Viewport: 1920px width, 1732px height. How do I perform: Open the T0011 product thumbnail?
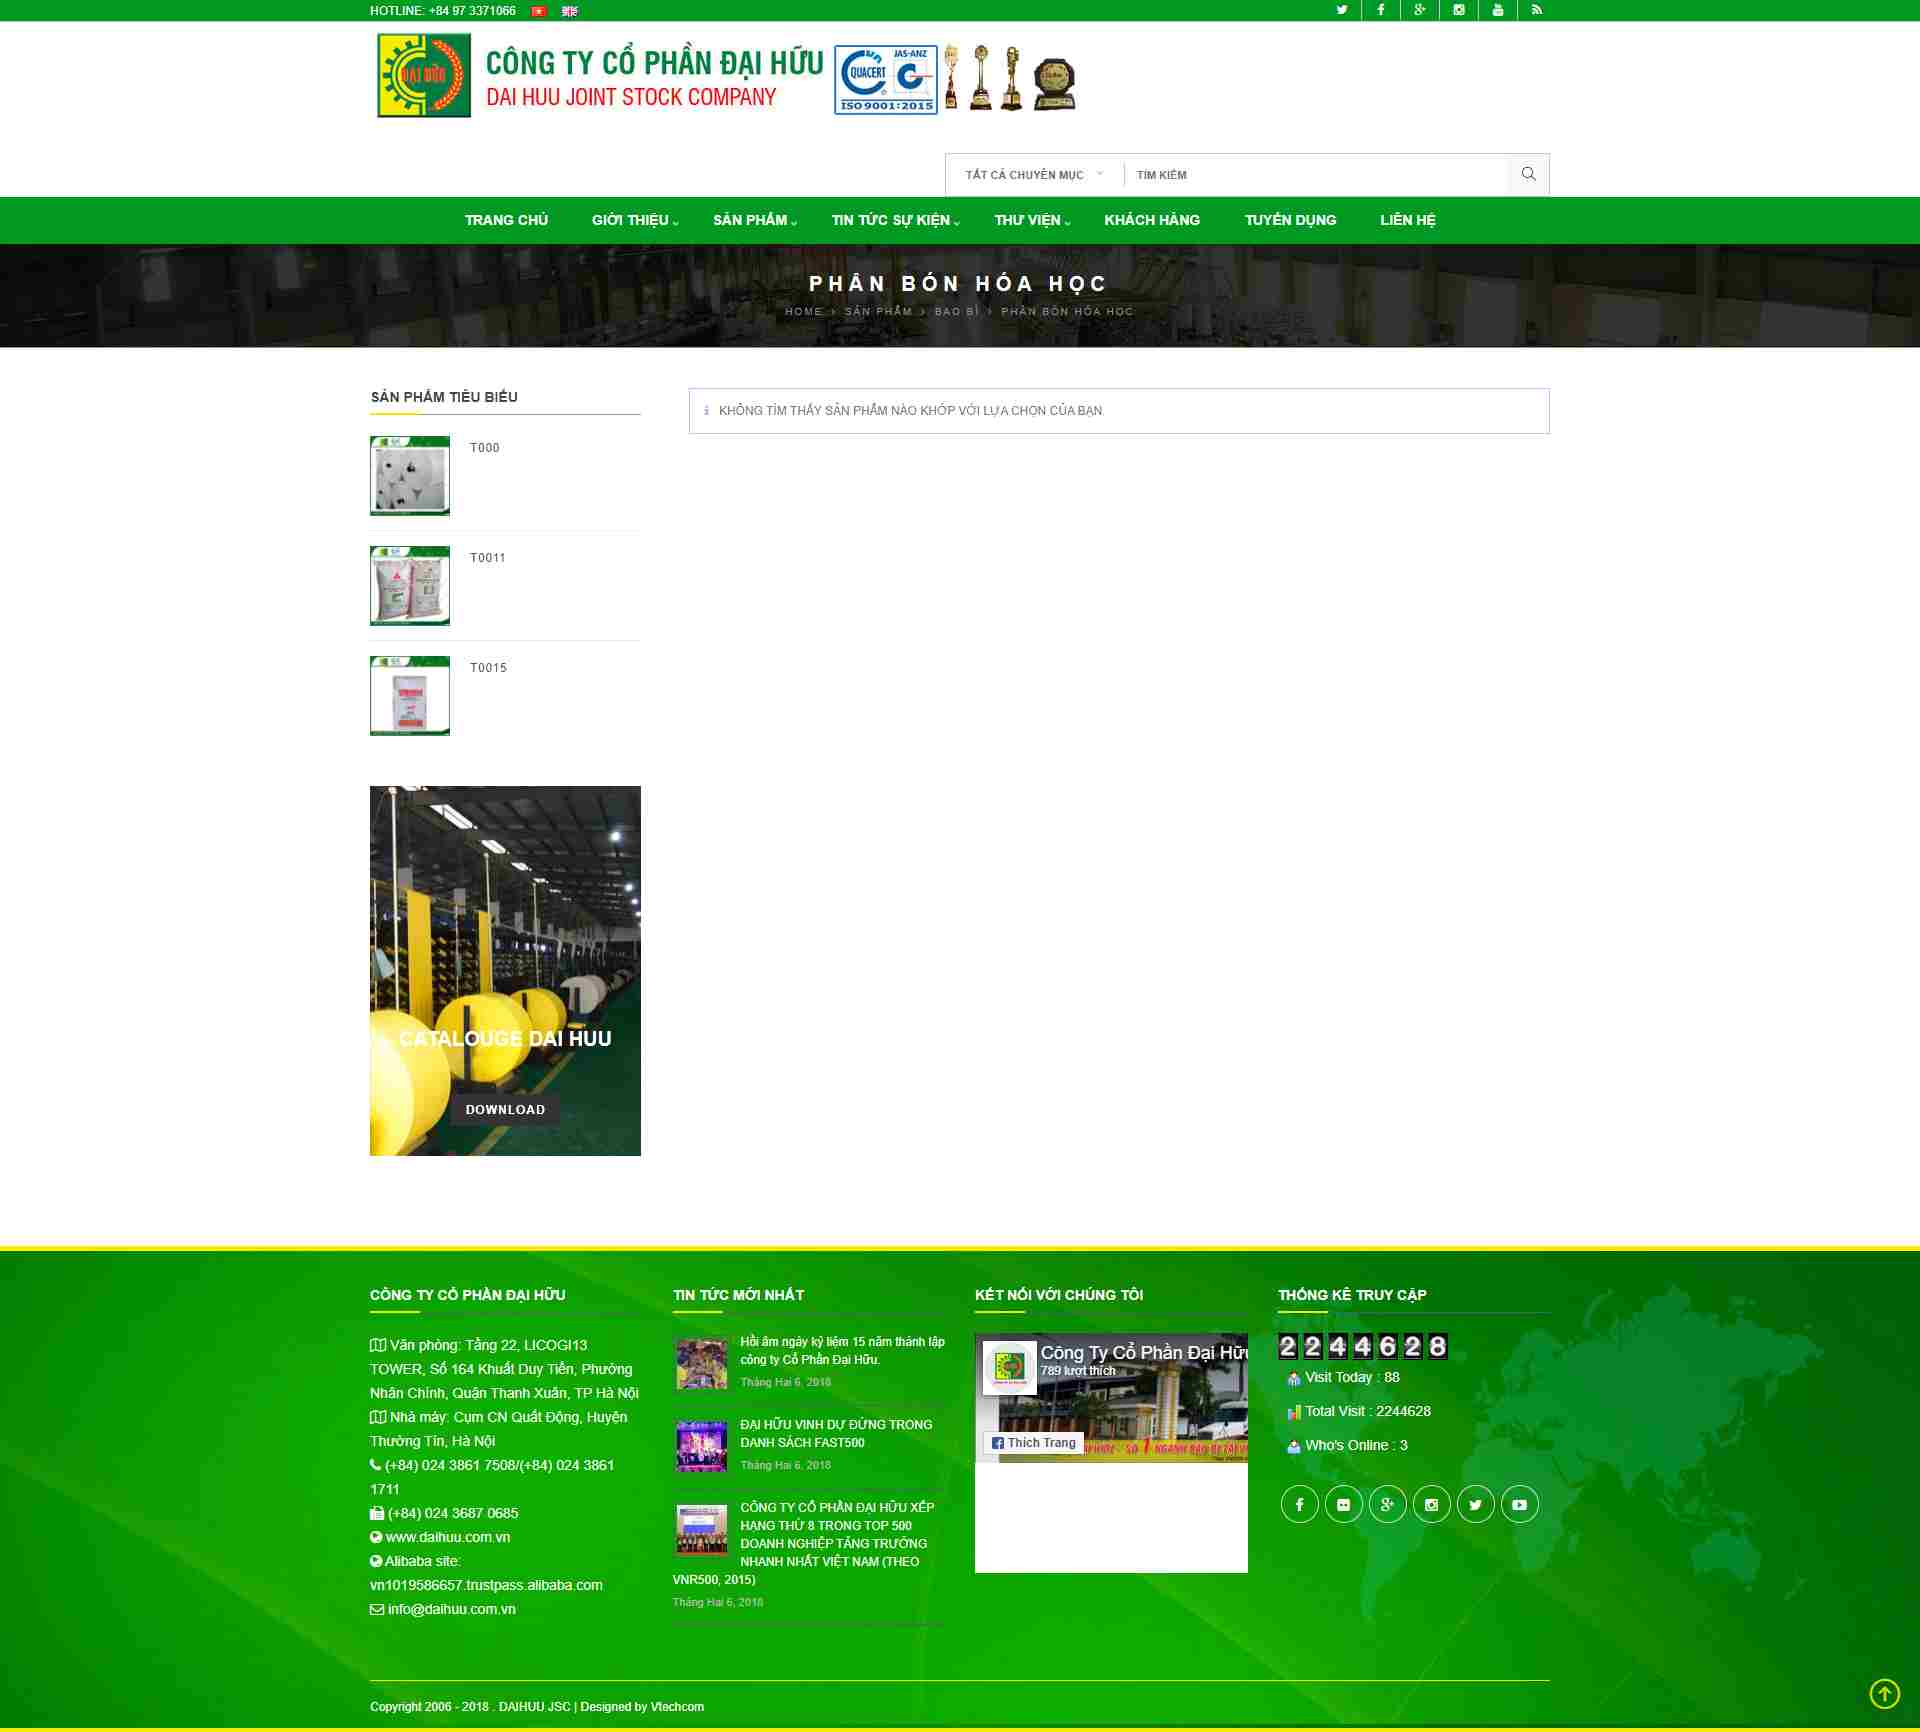409,585
